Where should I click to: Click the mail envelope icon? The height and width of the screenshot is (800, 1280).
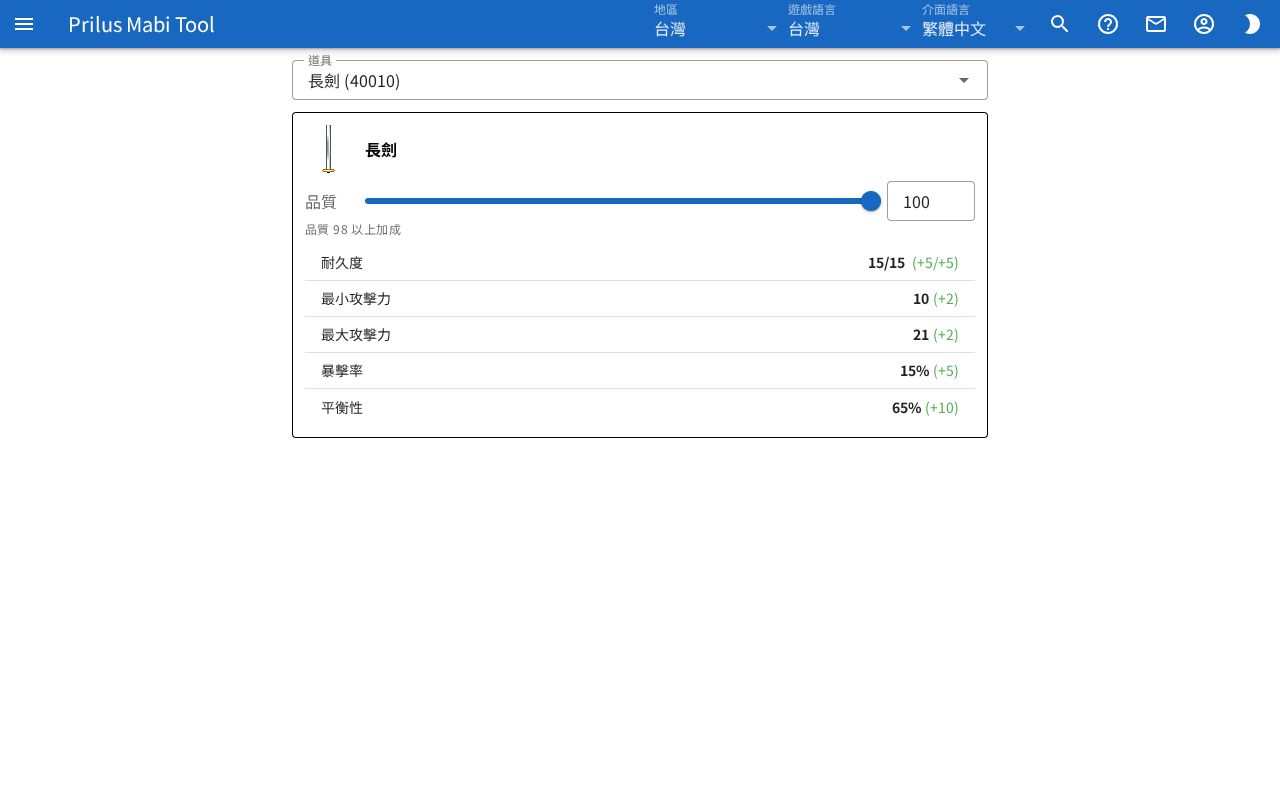click(x=1156, y=24)
